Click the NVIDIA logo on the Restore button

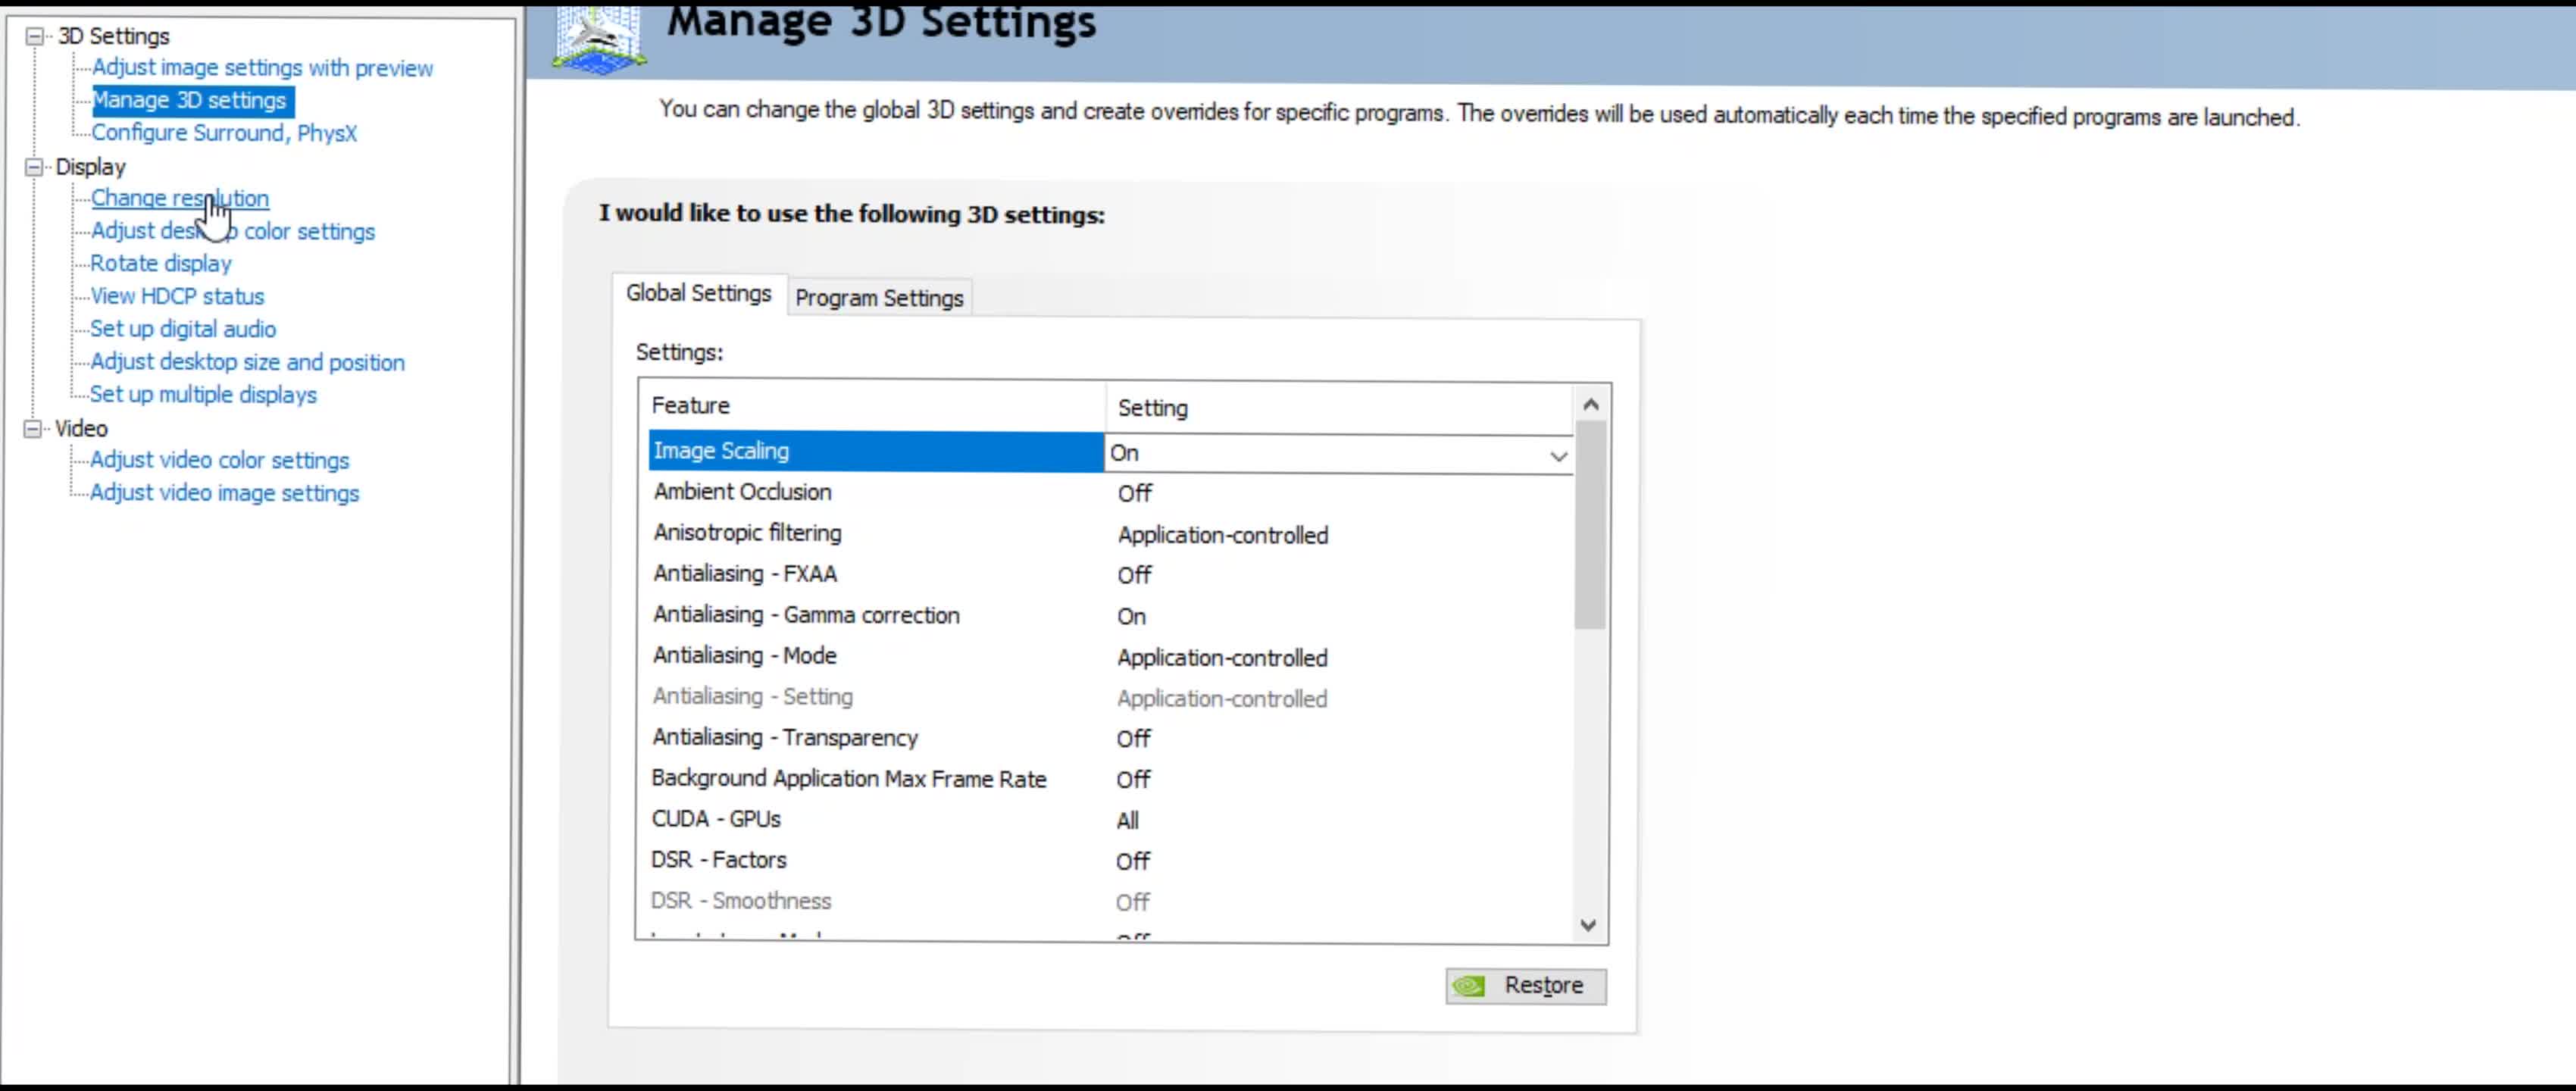tap(1470, 986)
